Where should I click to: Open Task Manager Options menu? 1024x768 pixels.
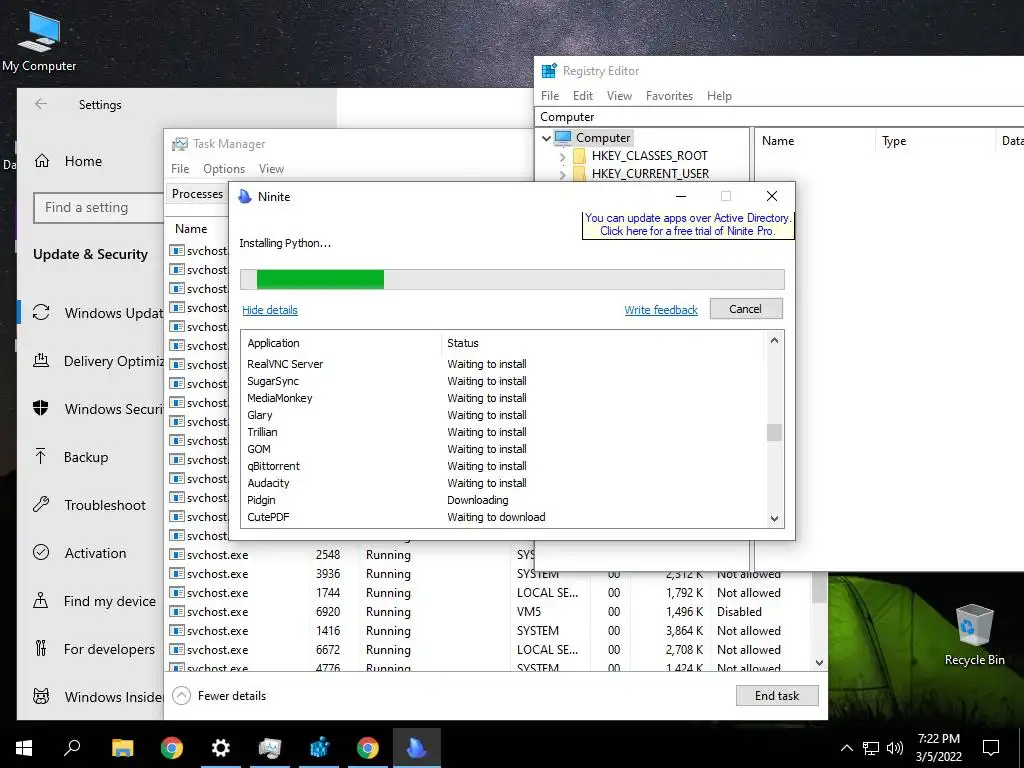click(224, 168)
